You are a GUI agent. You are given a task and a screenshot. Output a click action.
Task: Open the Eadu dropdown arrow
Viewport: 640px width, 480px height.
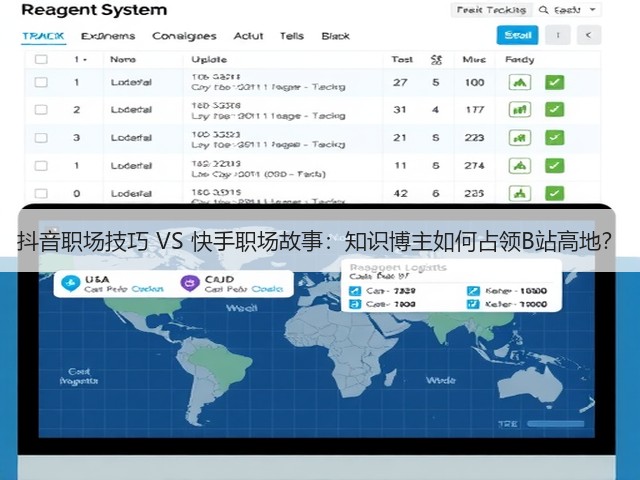[593, 9]
